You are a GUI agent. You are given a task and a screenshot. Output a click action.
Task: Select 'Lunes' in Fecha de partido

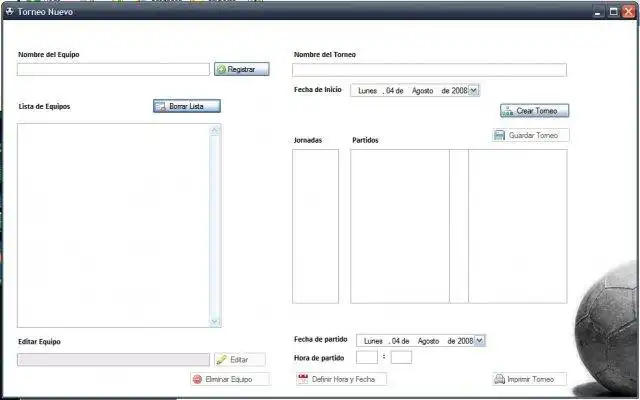click(373, 341)
